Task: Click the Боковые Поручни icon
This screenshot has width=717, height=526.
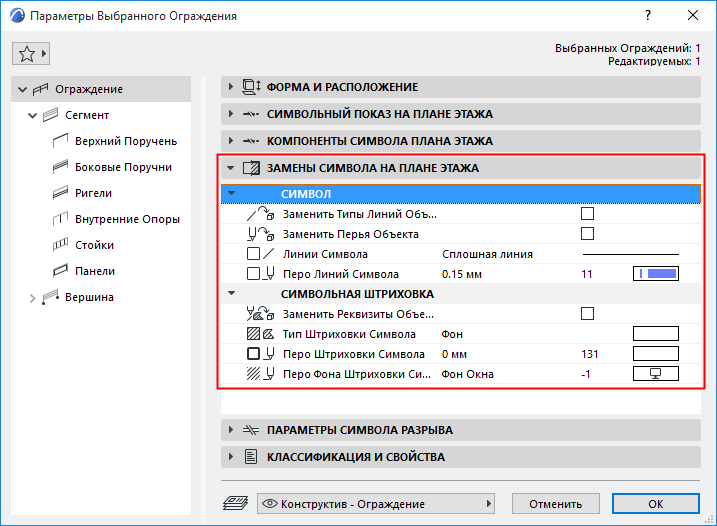Action: click(60, 167)
